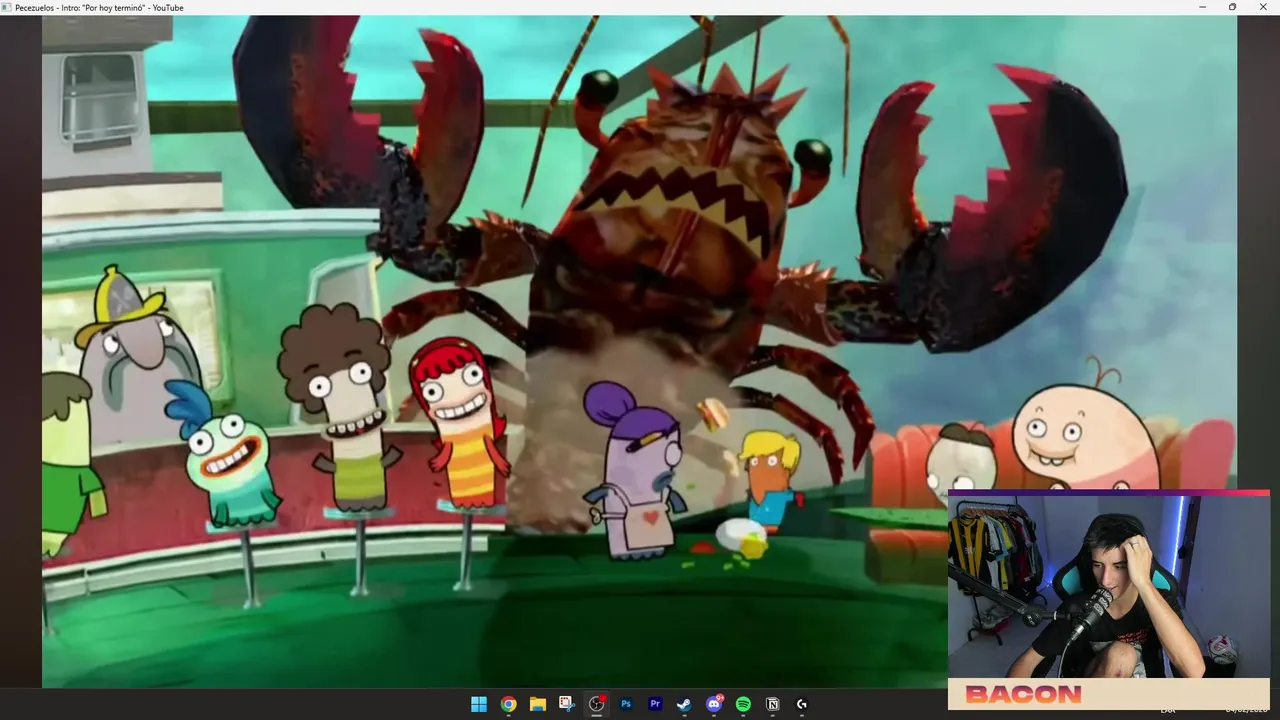This screenshot has width=1280, height=720.
Task: Switch to OBS Studio in the taskbar
Action: 597,704
